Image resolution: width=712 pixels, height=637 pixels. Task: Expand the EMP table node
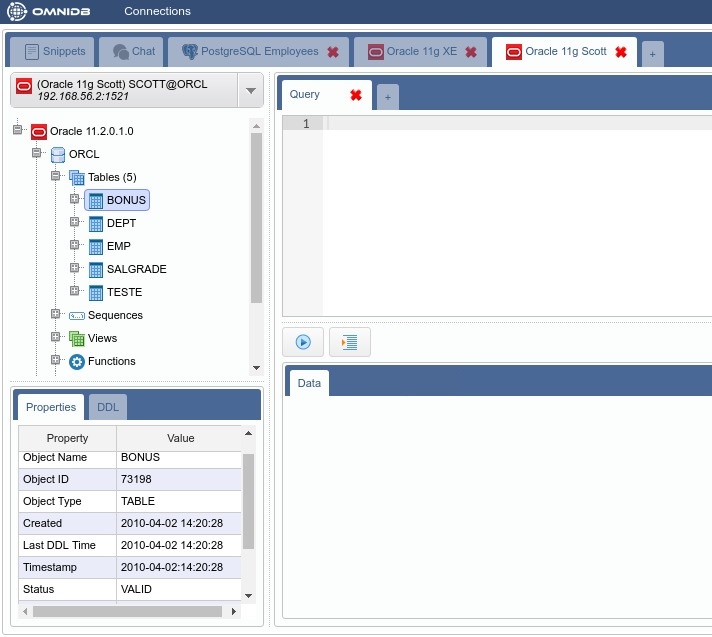(x=74, y=245)
